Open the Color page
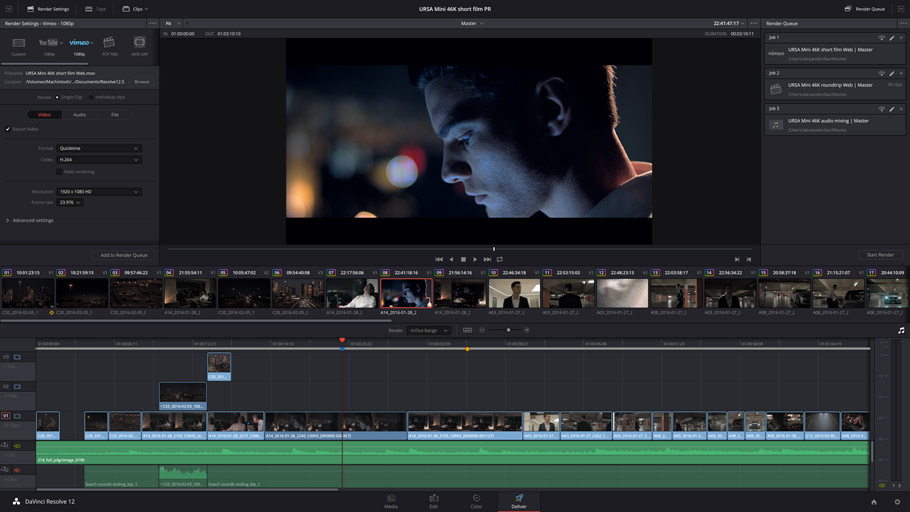 [476, 499]
